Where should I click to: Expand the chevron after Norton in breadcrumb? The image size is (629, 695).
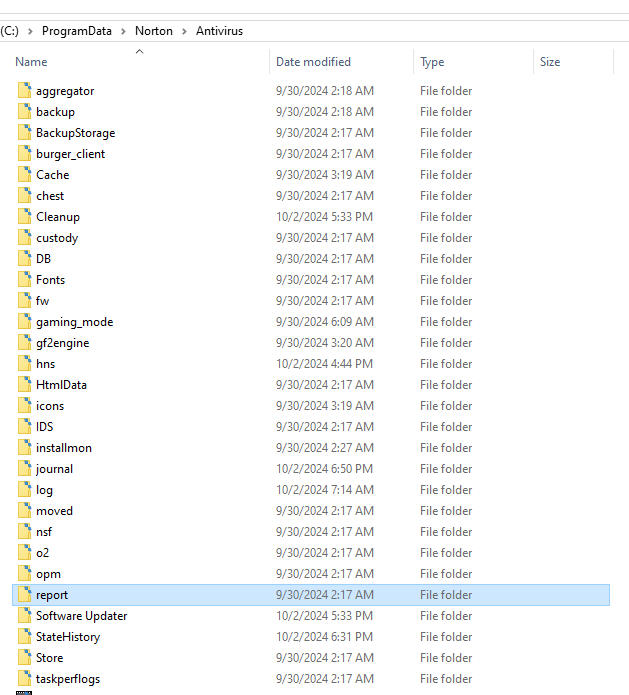184,31
